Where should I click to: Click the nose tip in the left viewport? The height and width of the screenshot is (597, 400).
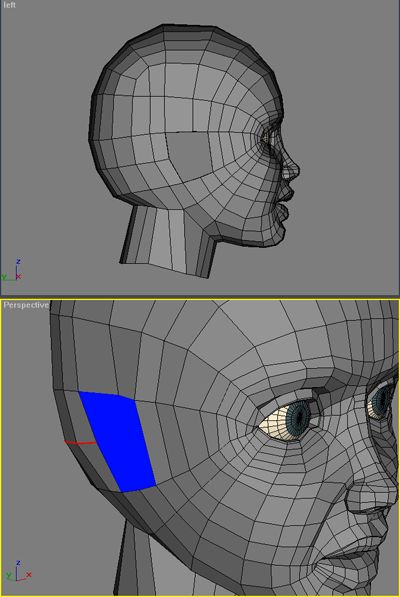point(296,168)
